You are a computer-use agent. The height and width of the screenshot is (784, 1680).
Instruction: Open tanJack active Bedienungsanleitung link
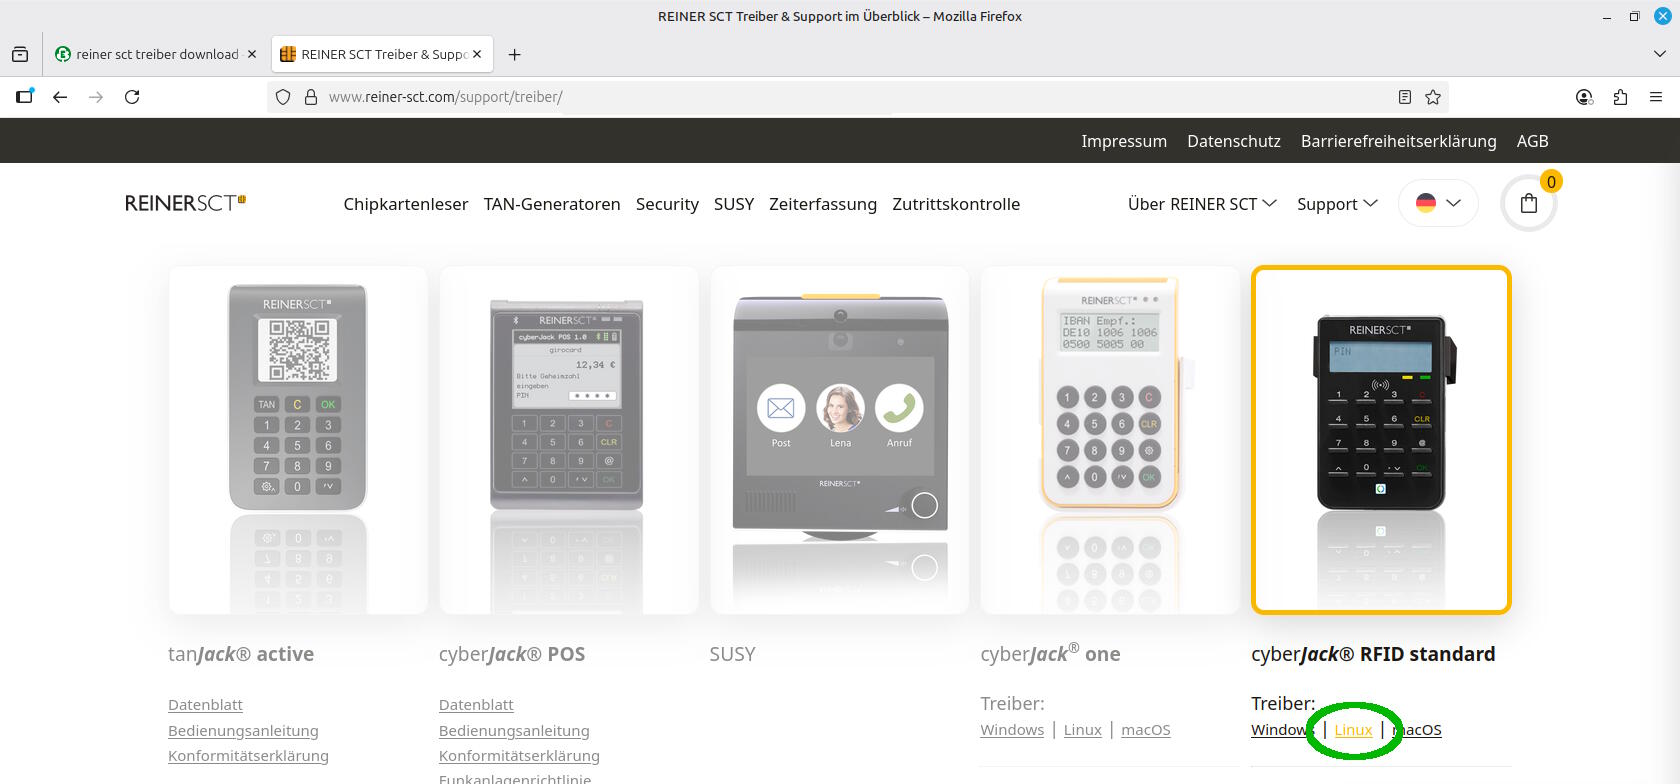click(243, 731)
